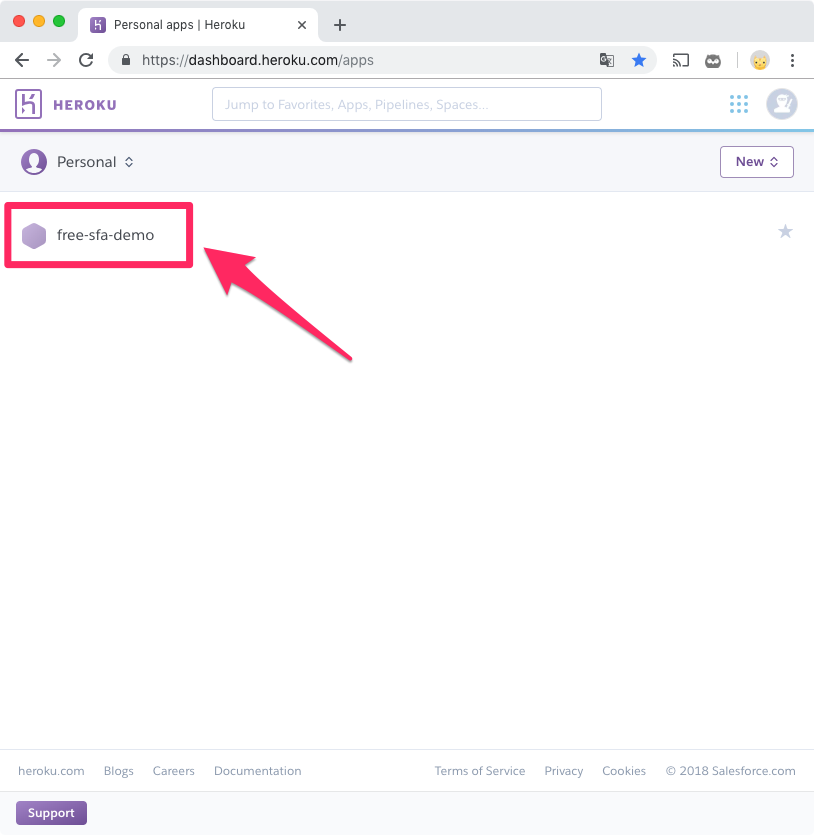Click the Cast icon in Chrome toolbar
The width and height of the screenshot is (814, 835).
click(680, 60)
